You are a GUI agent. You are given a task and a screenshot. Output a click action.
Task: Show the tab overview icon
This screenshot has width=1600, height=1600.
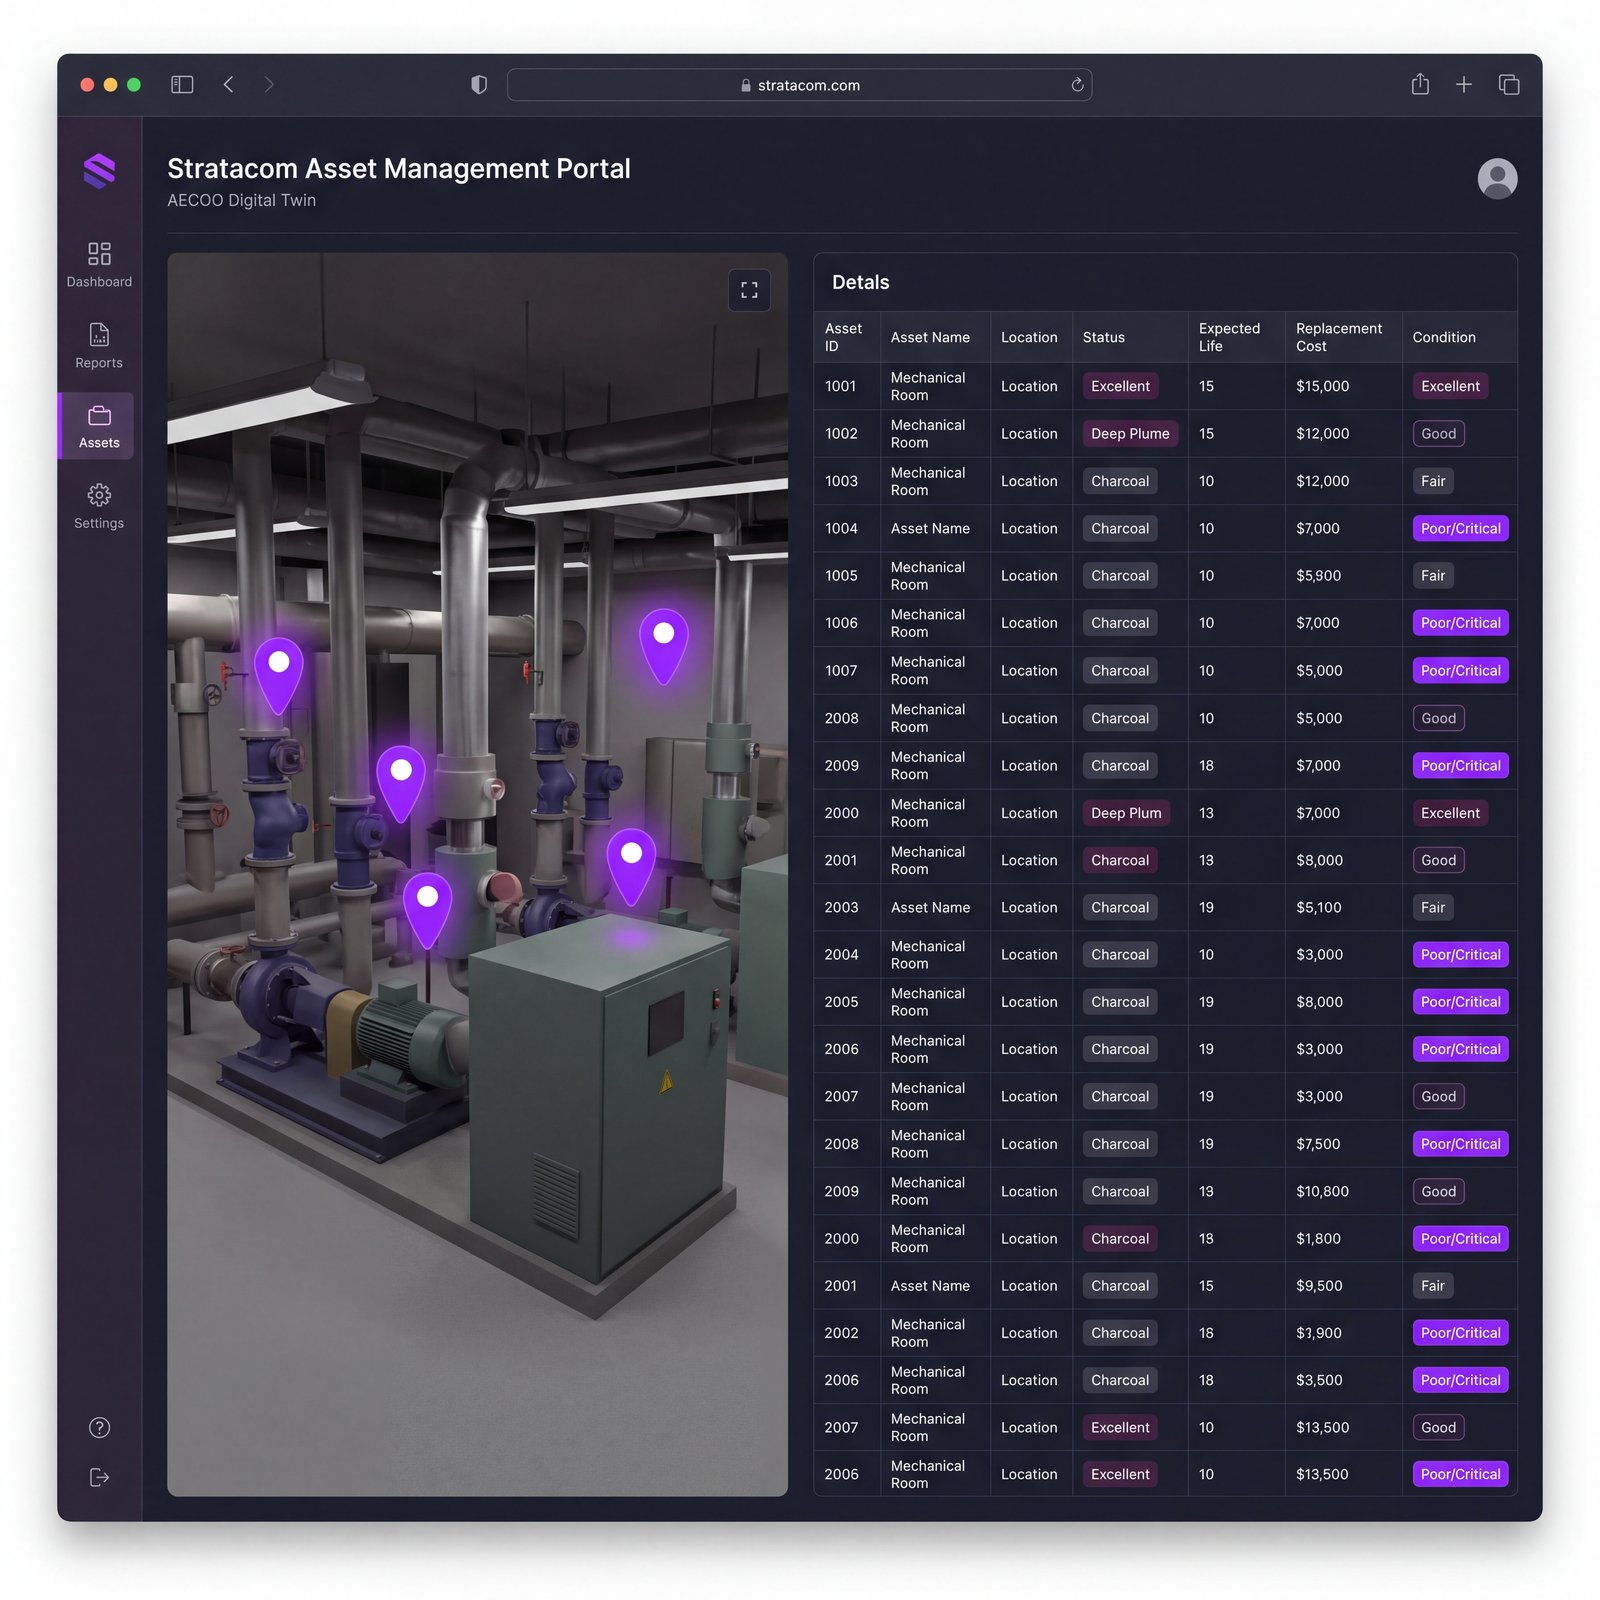tap(1509, 85)
